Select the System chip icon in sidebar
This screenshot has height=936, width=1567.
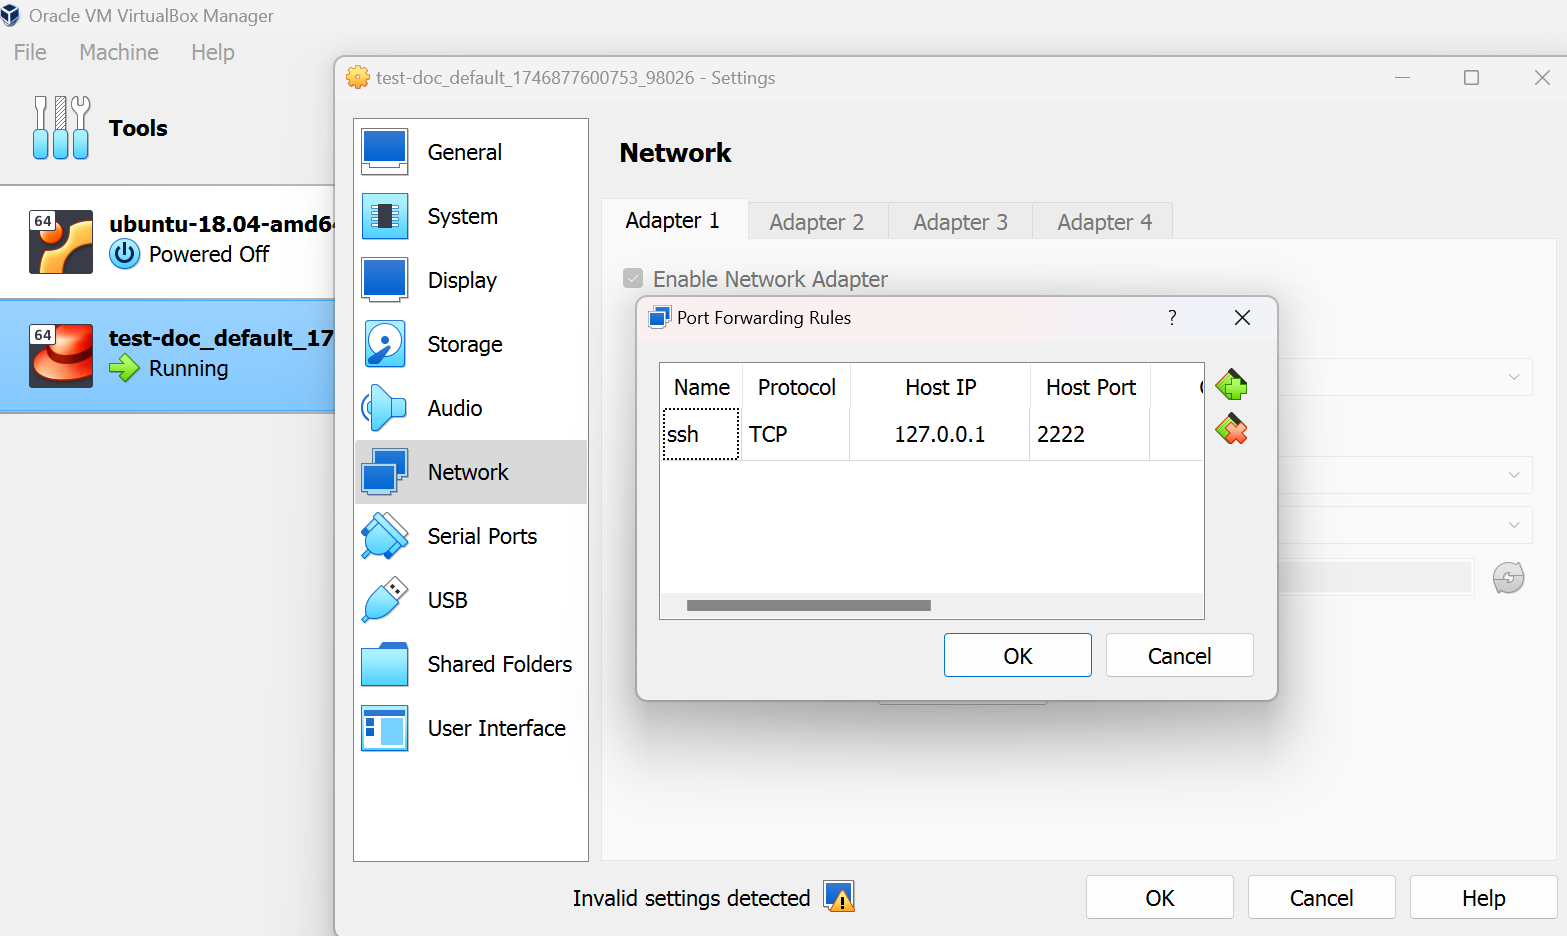(x=385, y=216)
